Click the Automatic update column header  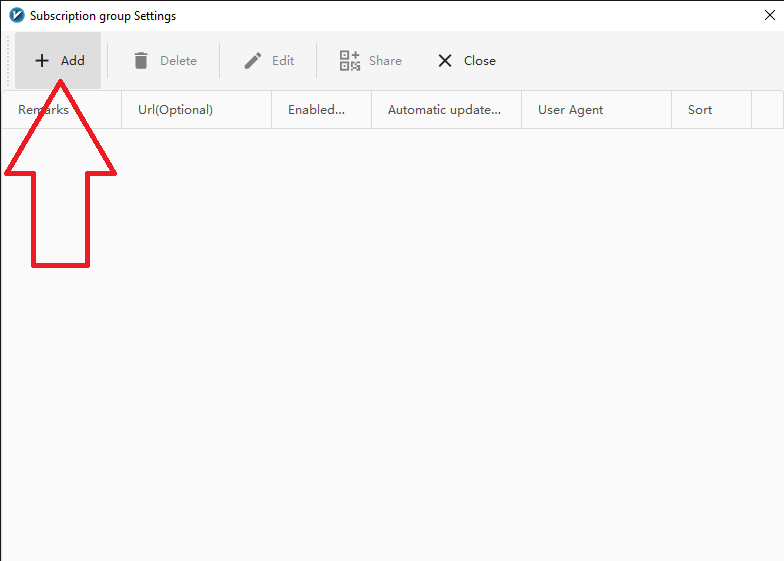point(444,110)
